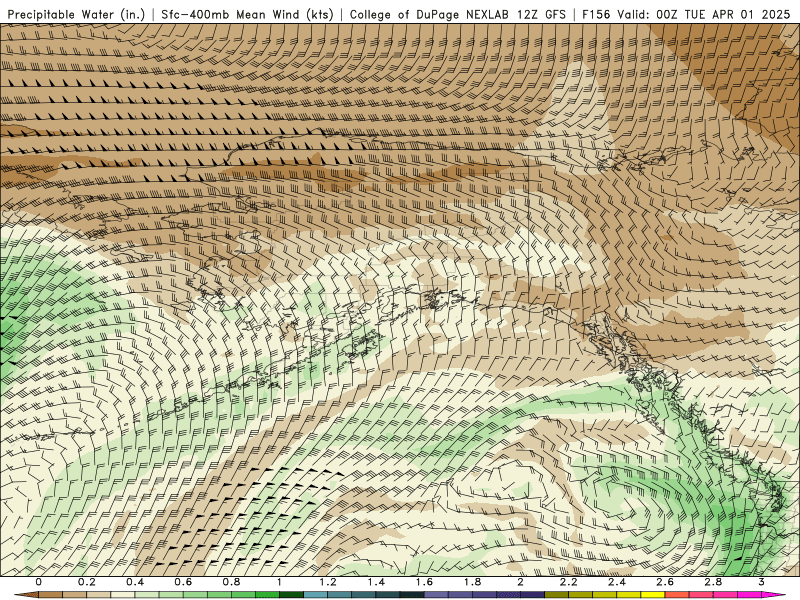This screenshot has width=800, height=600.
Task: Click the '1.4' color bar label
Action: point(376,582)
